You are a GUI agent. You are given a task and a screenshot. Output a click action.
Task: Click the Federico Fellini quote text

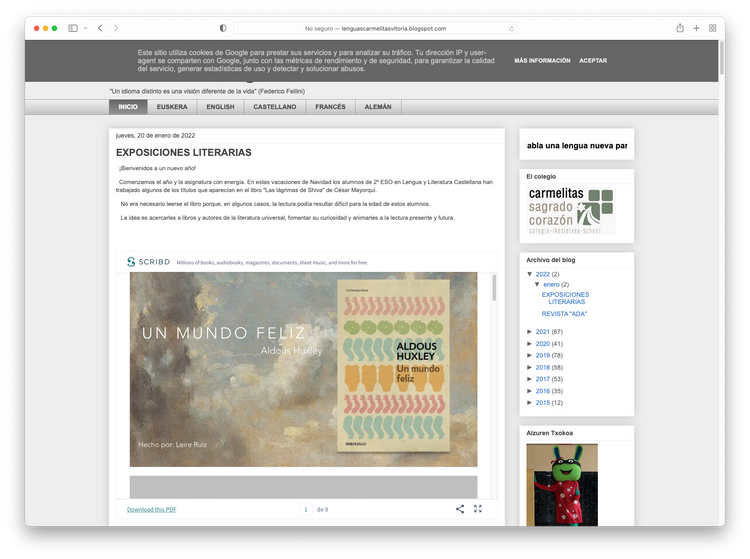point(207,91)
